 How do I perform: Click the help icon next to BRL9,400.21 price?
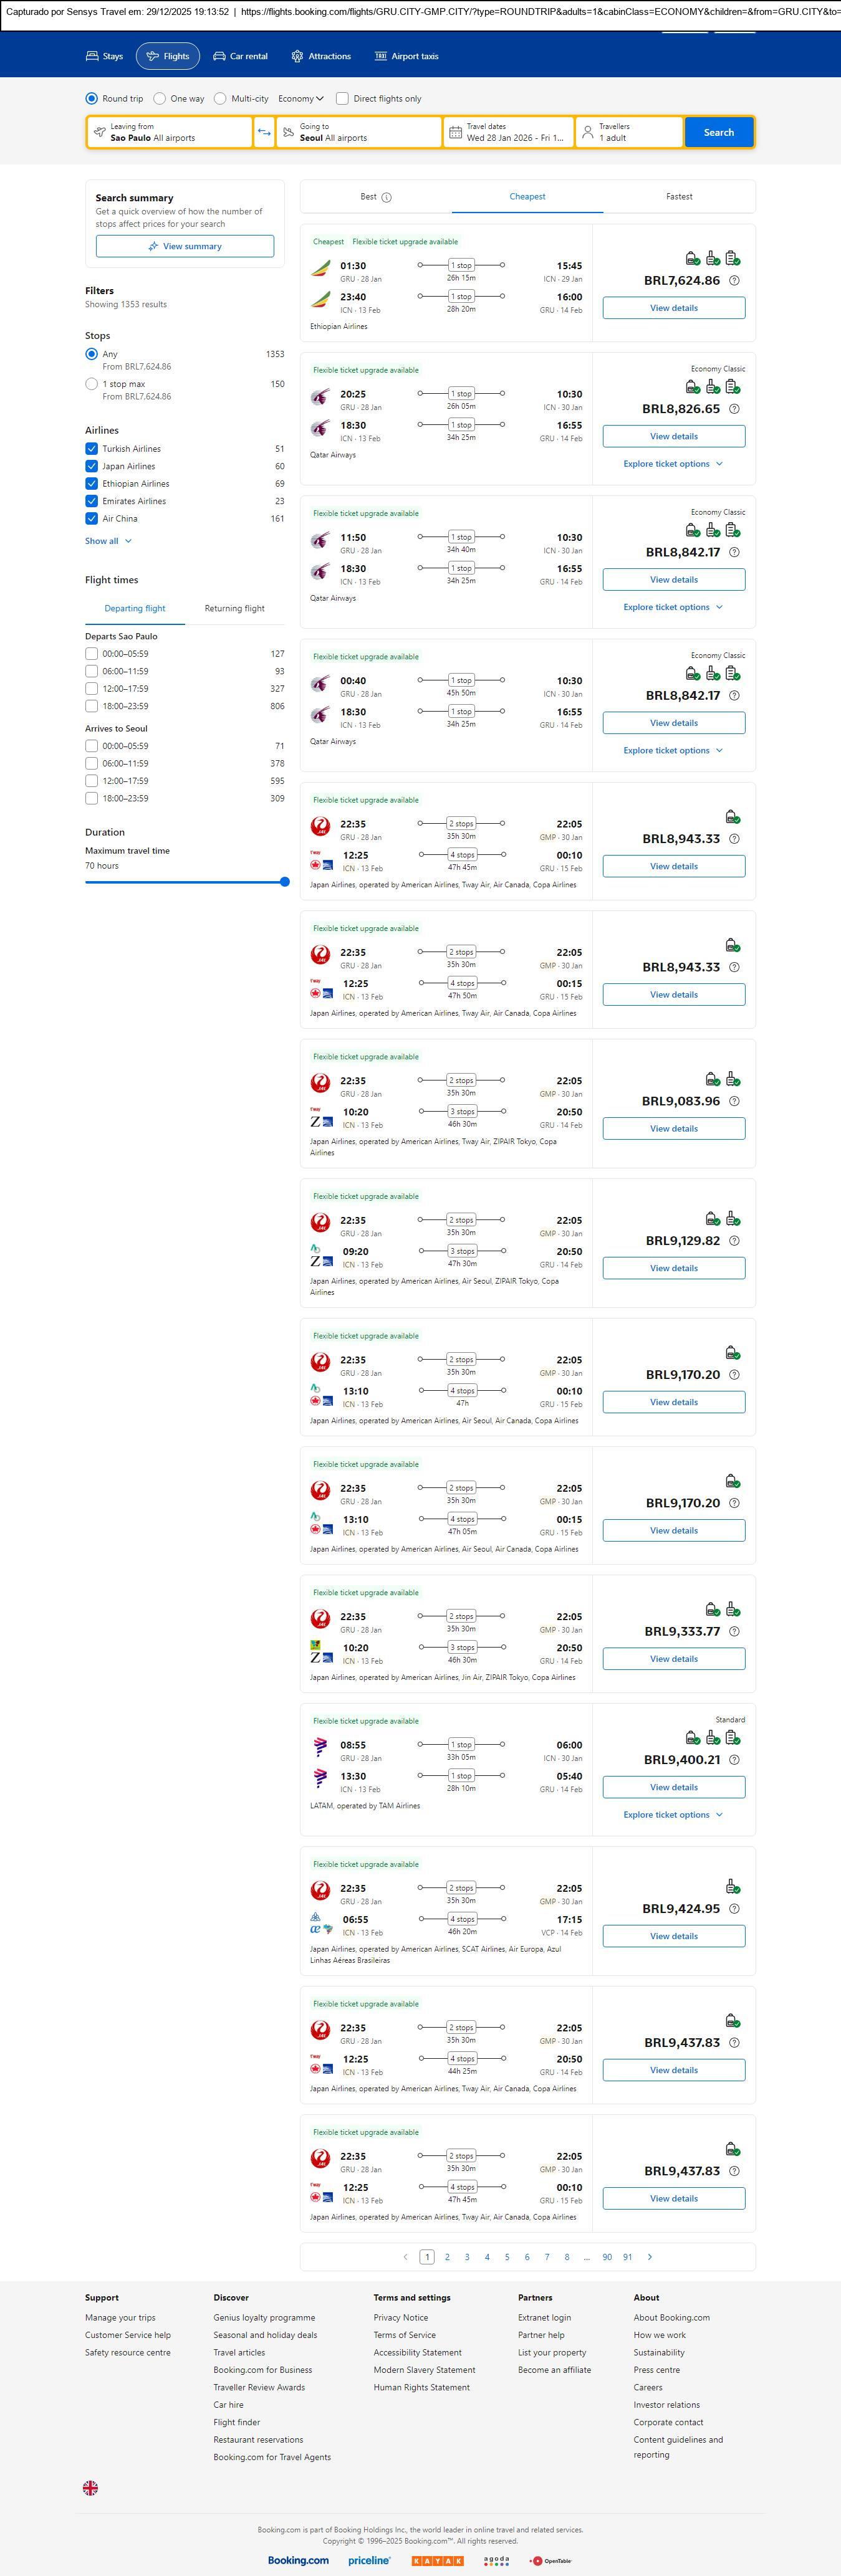(x=734, y=1759)
